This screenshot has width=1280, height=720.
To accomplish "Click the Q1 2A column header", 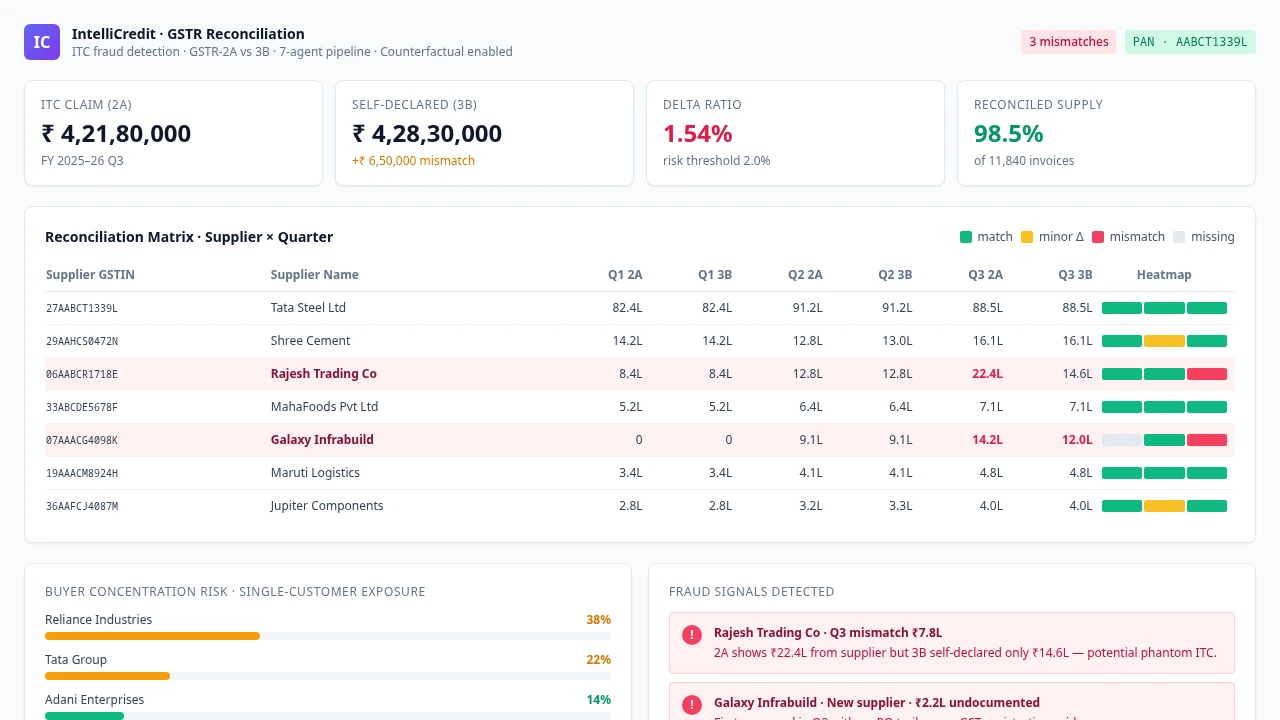I will coord(625,275).
